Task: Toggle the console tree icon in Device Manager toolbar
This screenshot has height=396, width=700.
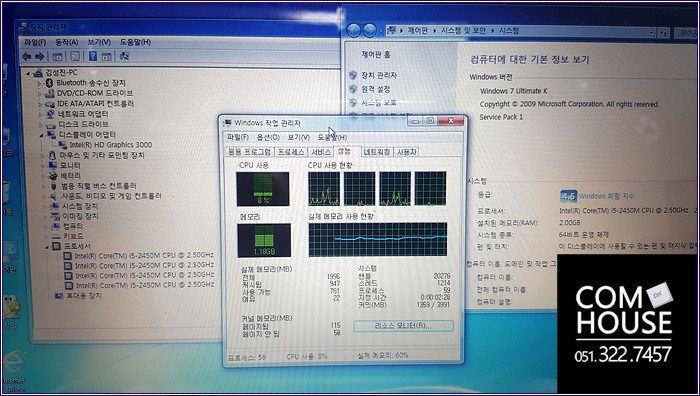Action: tap(57, 56)
